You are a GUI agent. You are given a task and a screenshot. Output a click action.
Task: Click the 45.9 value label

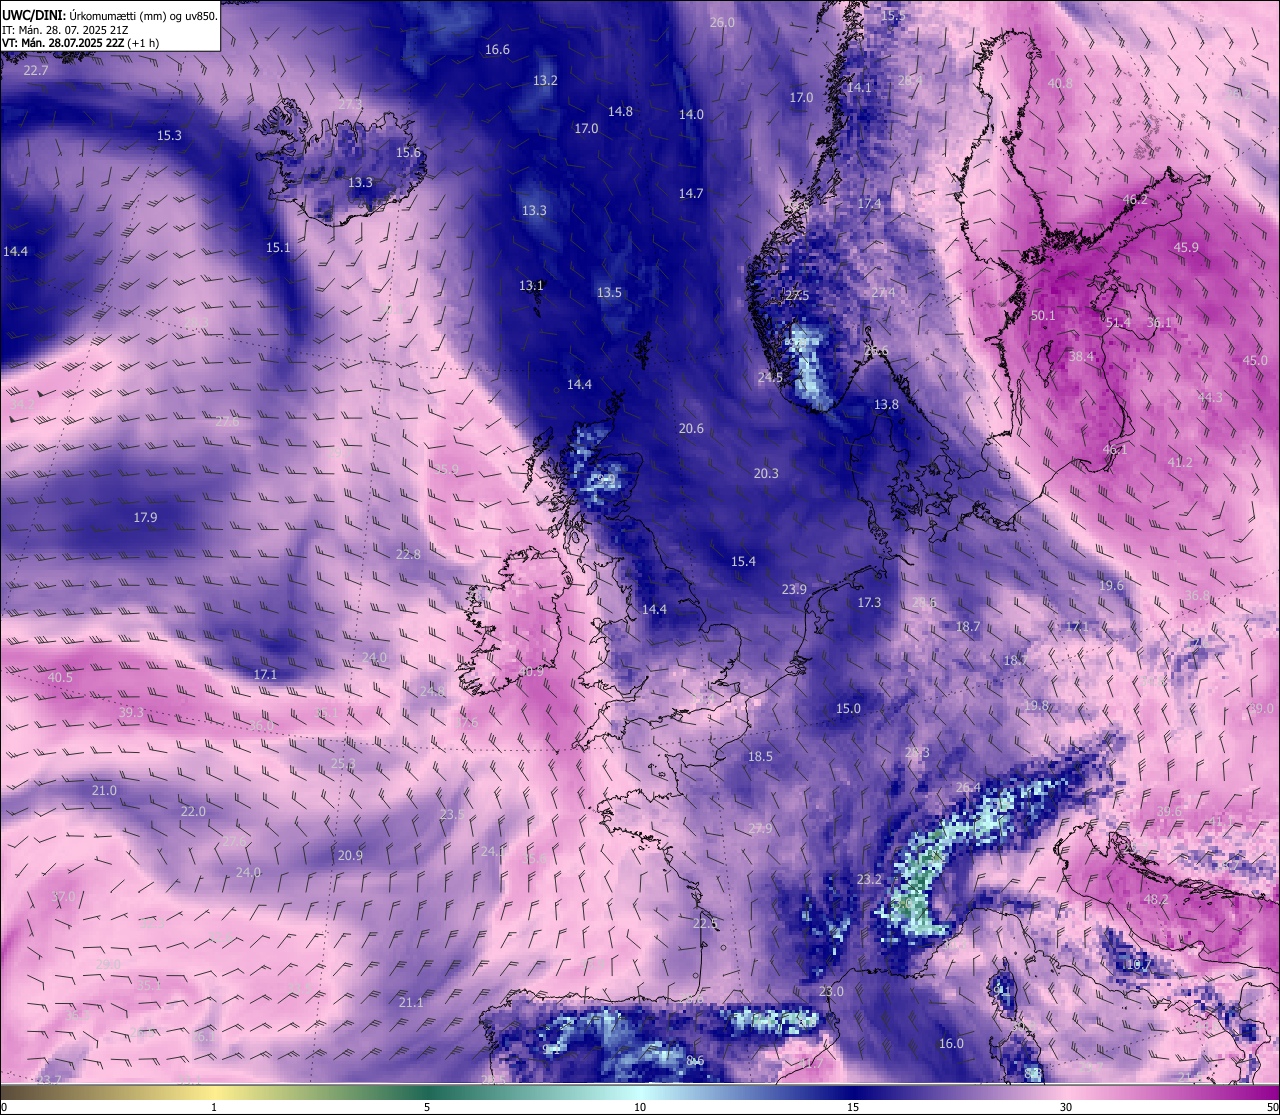[x=1186, y=247]
